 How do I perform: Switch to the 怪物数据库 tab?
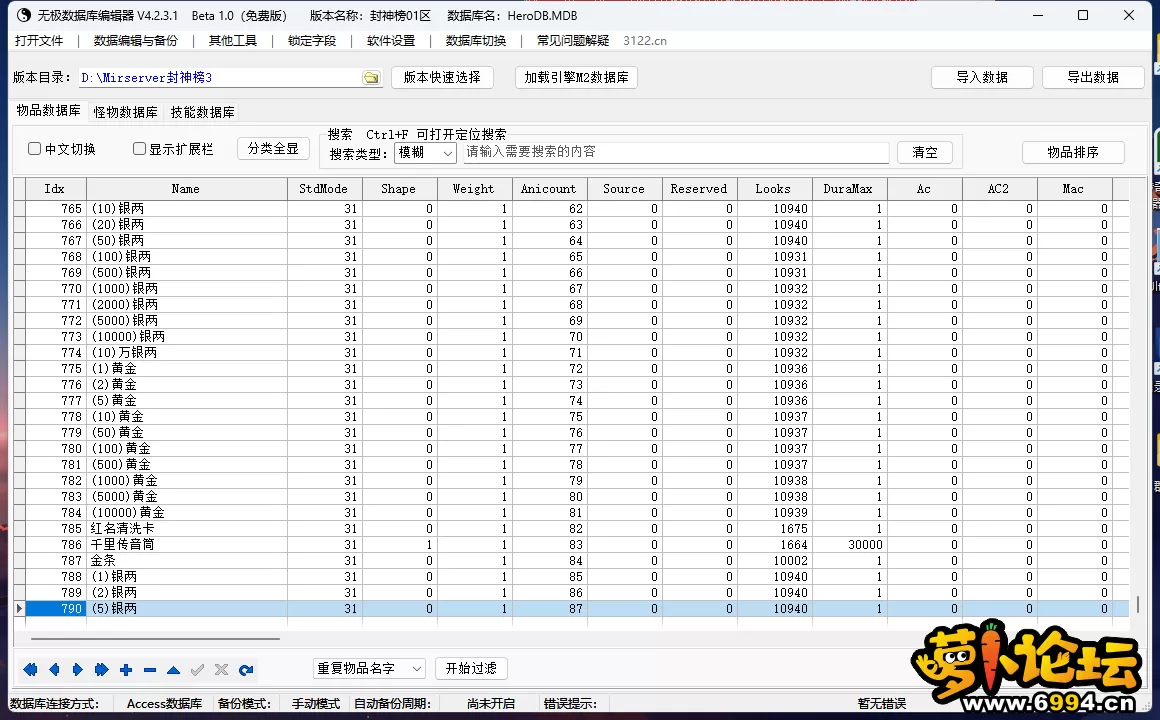coord(126,112)
